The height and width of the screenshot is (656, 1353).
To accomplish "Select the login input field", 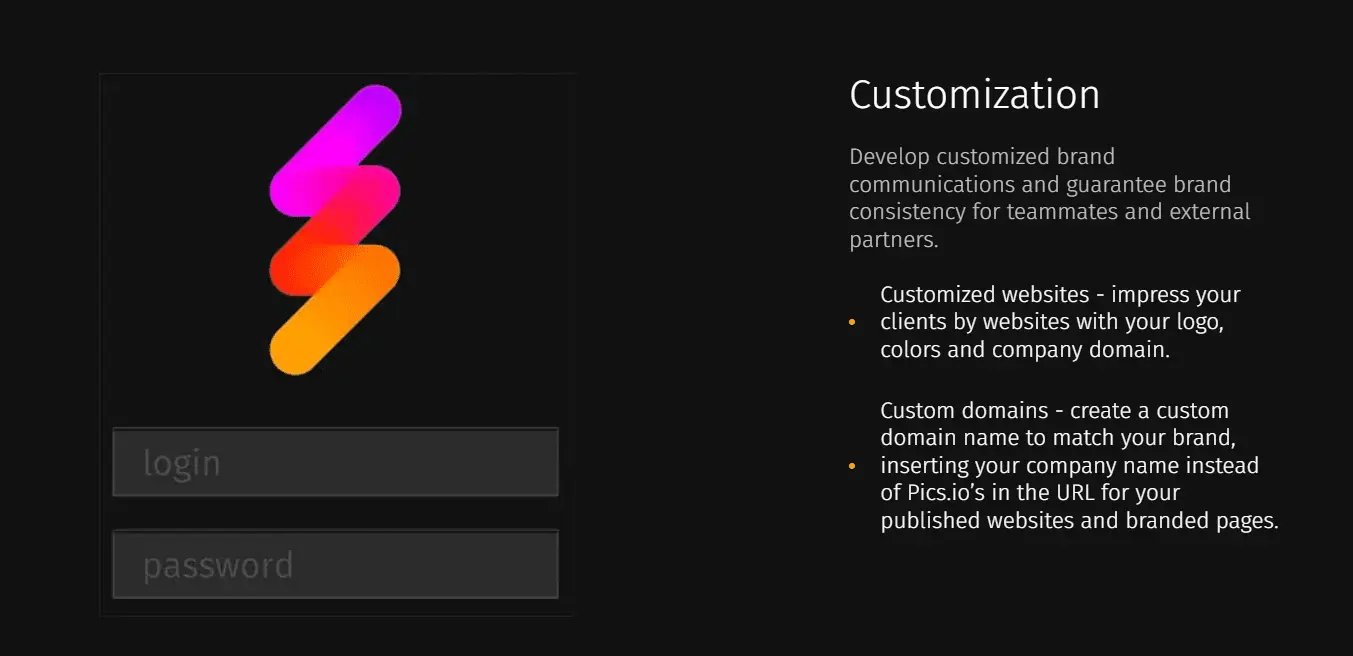I will [x=335, y=462].
